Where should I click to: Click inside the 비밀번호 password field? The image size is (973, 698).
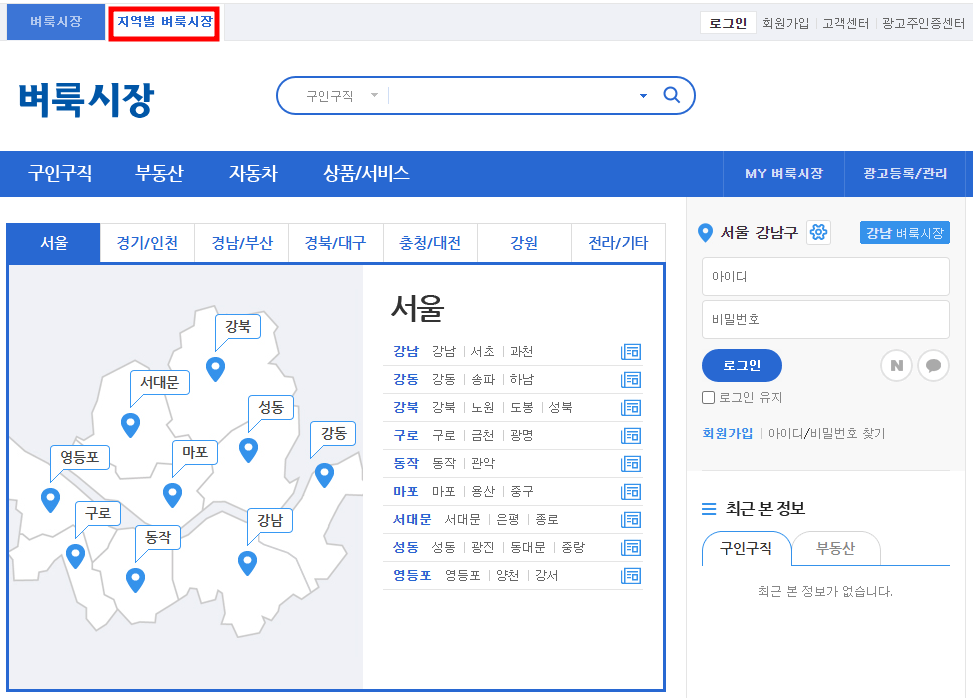tap(825, 320)
